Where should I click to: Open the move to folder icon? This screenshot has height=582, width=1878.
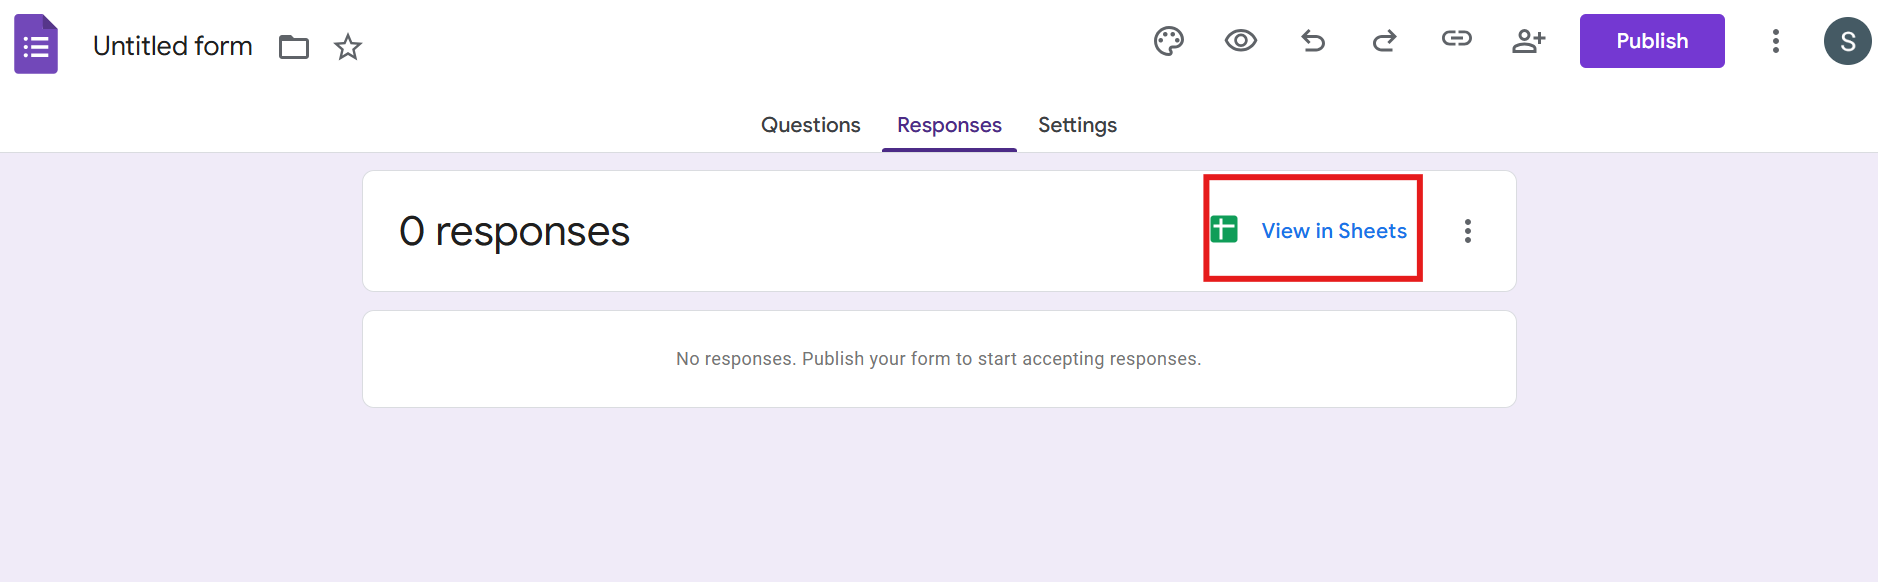294,47
